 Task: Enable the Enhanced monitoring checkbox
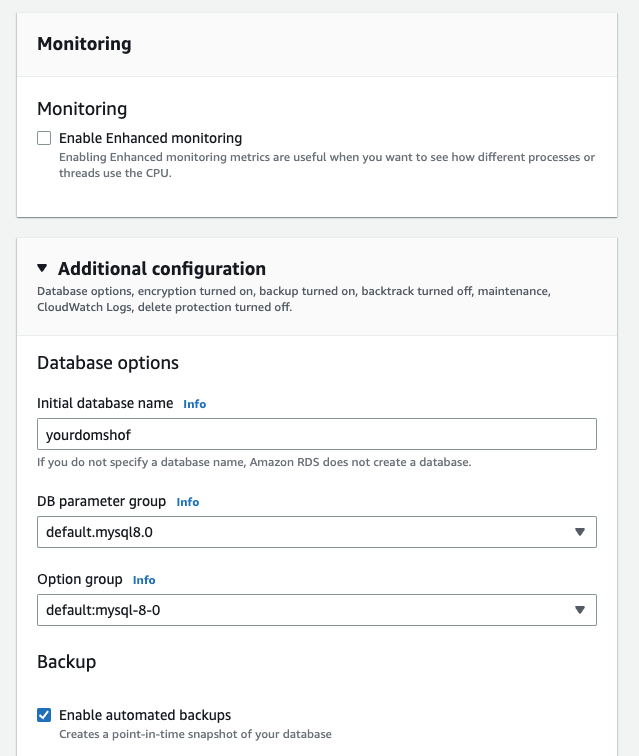tap(44, 138)
